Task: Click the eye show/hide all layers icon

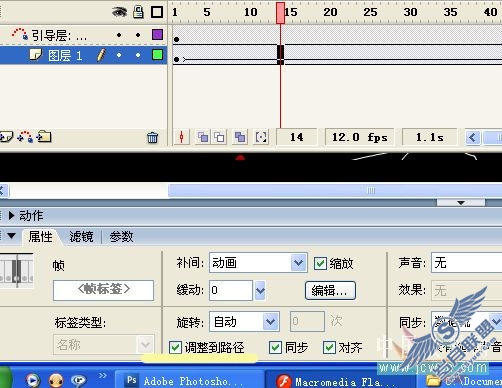Action: pyautogui.click(x=119, y=12)
